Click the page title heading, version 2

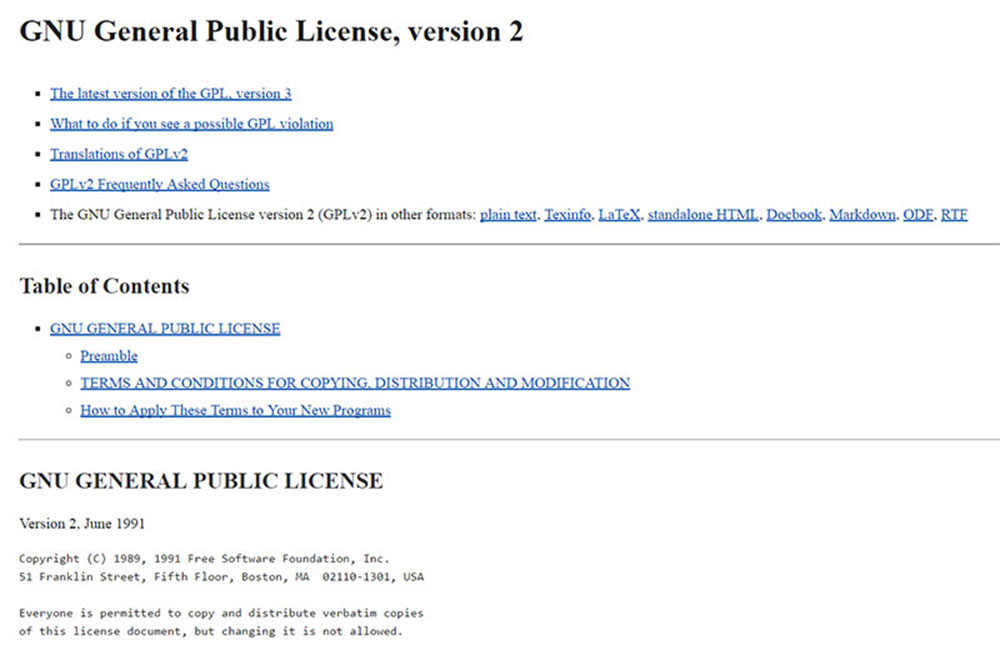click(x=271, y=32)
